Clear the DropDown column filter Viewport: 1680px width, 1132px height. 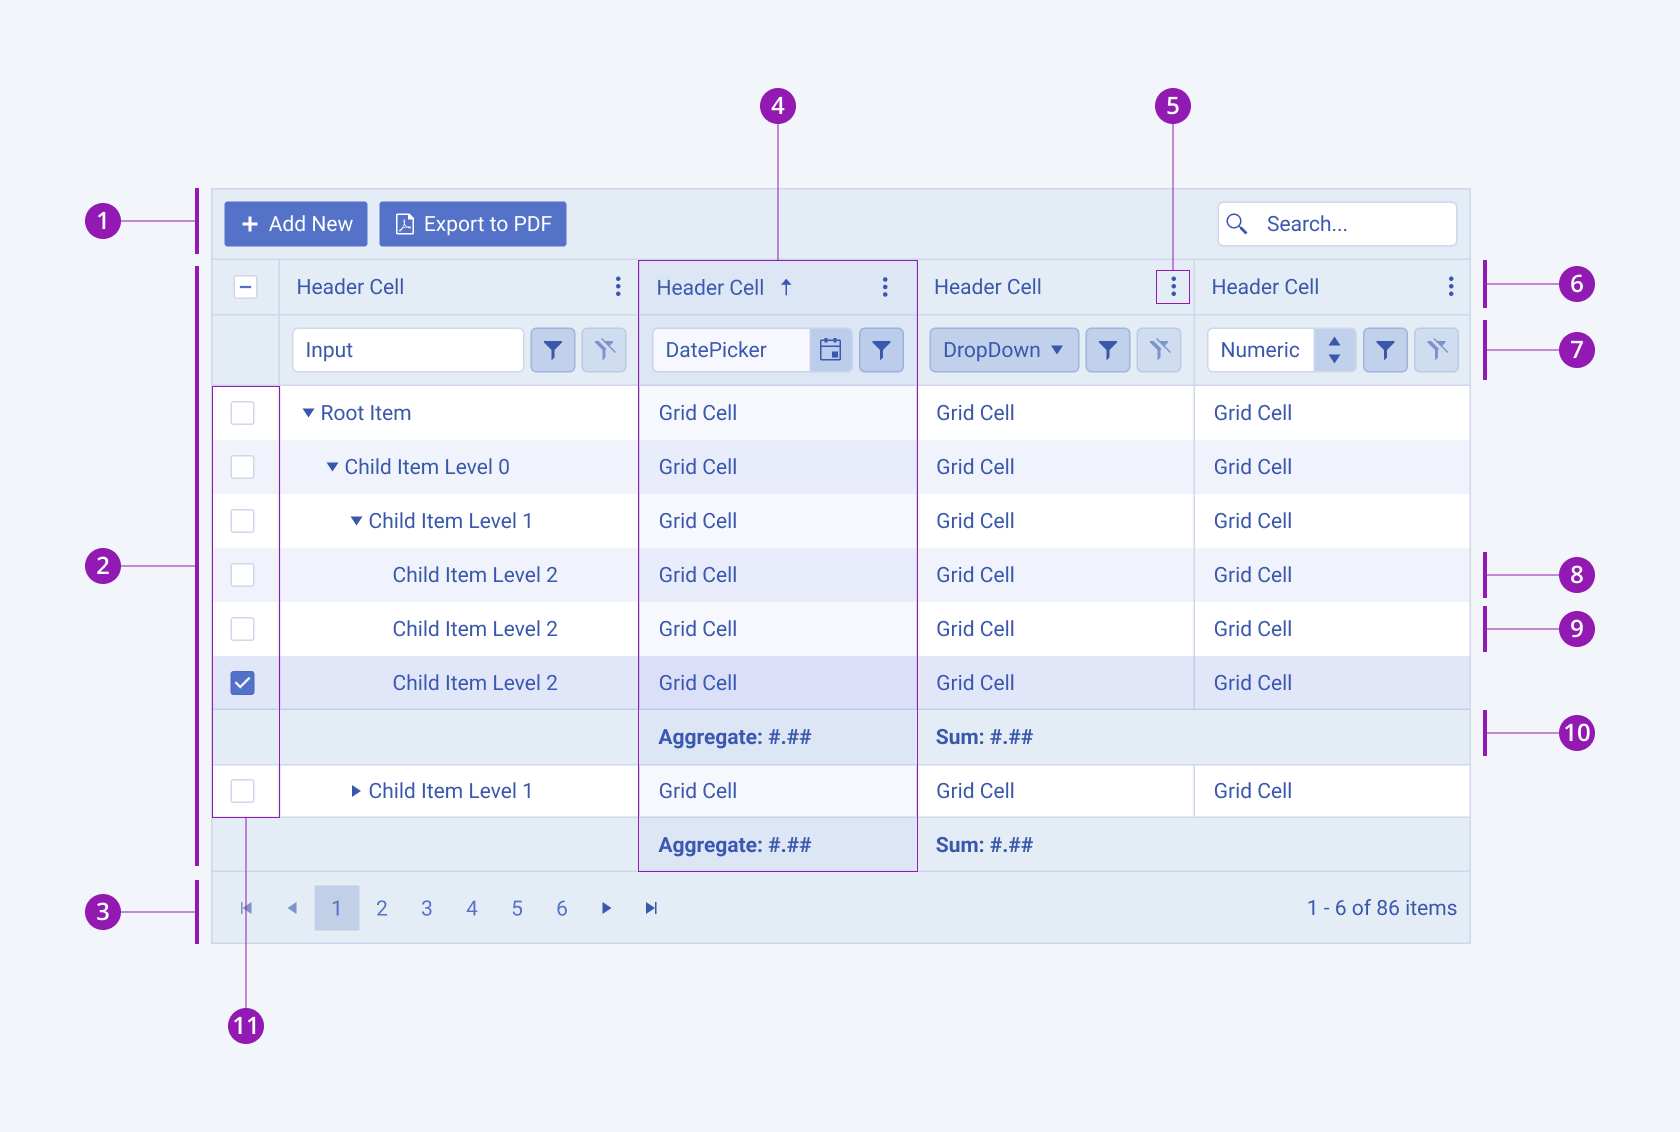pos(1159,350)
